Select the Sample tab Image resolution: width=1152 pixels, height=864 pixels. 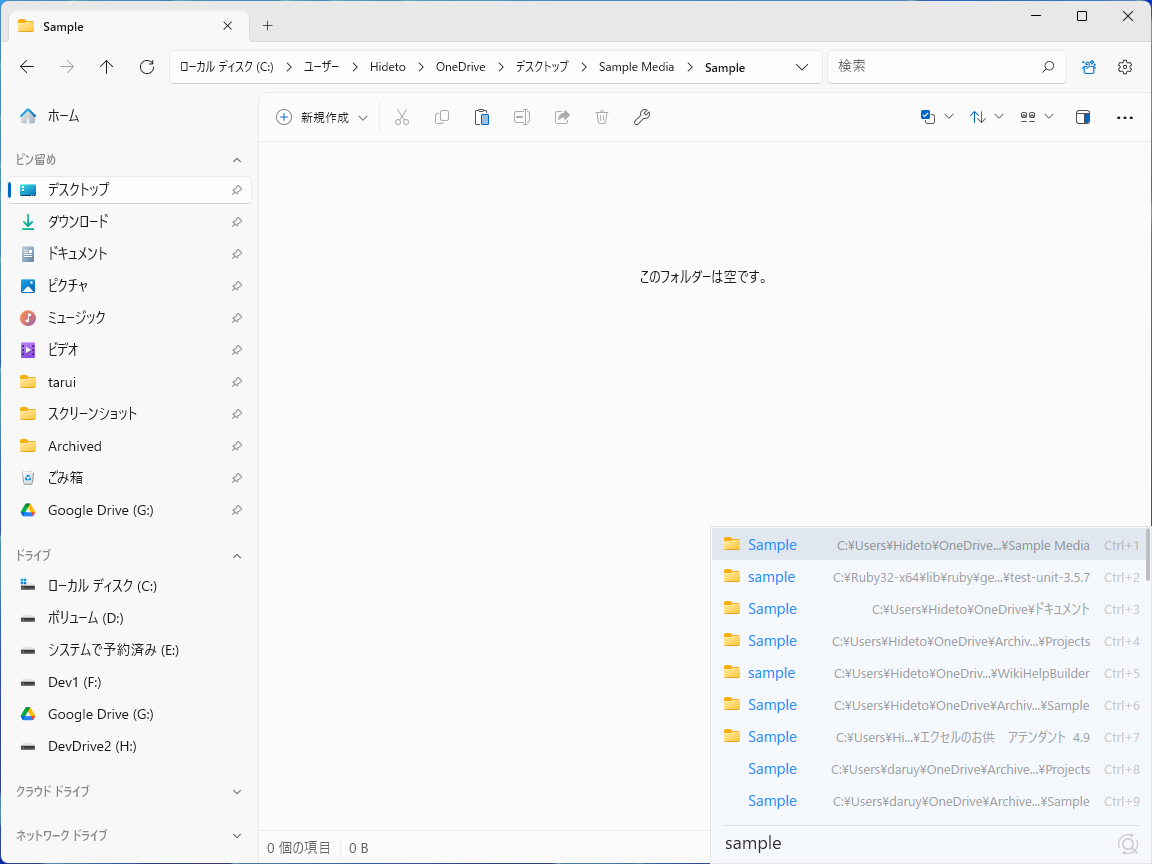point(129,26)
